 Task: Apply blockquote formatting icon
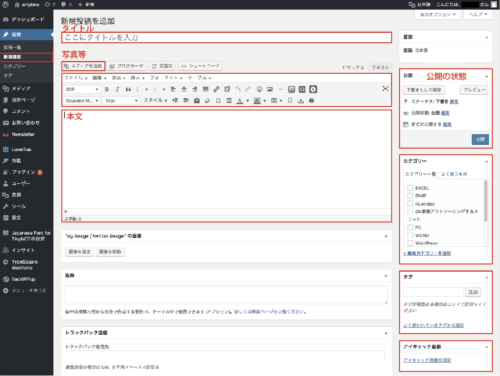(x=128, y=89)
